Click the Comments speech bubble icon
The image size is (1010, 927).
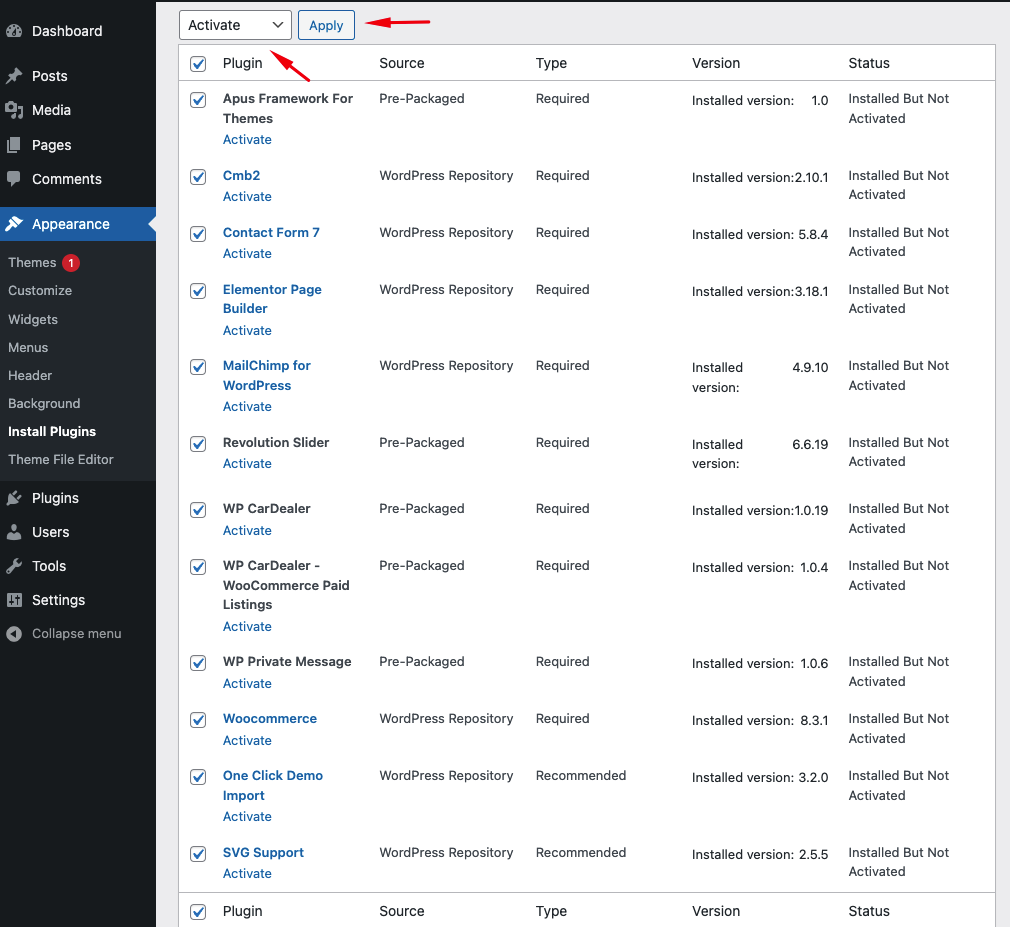coord(14,179)
